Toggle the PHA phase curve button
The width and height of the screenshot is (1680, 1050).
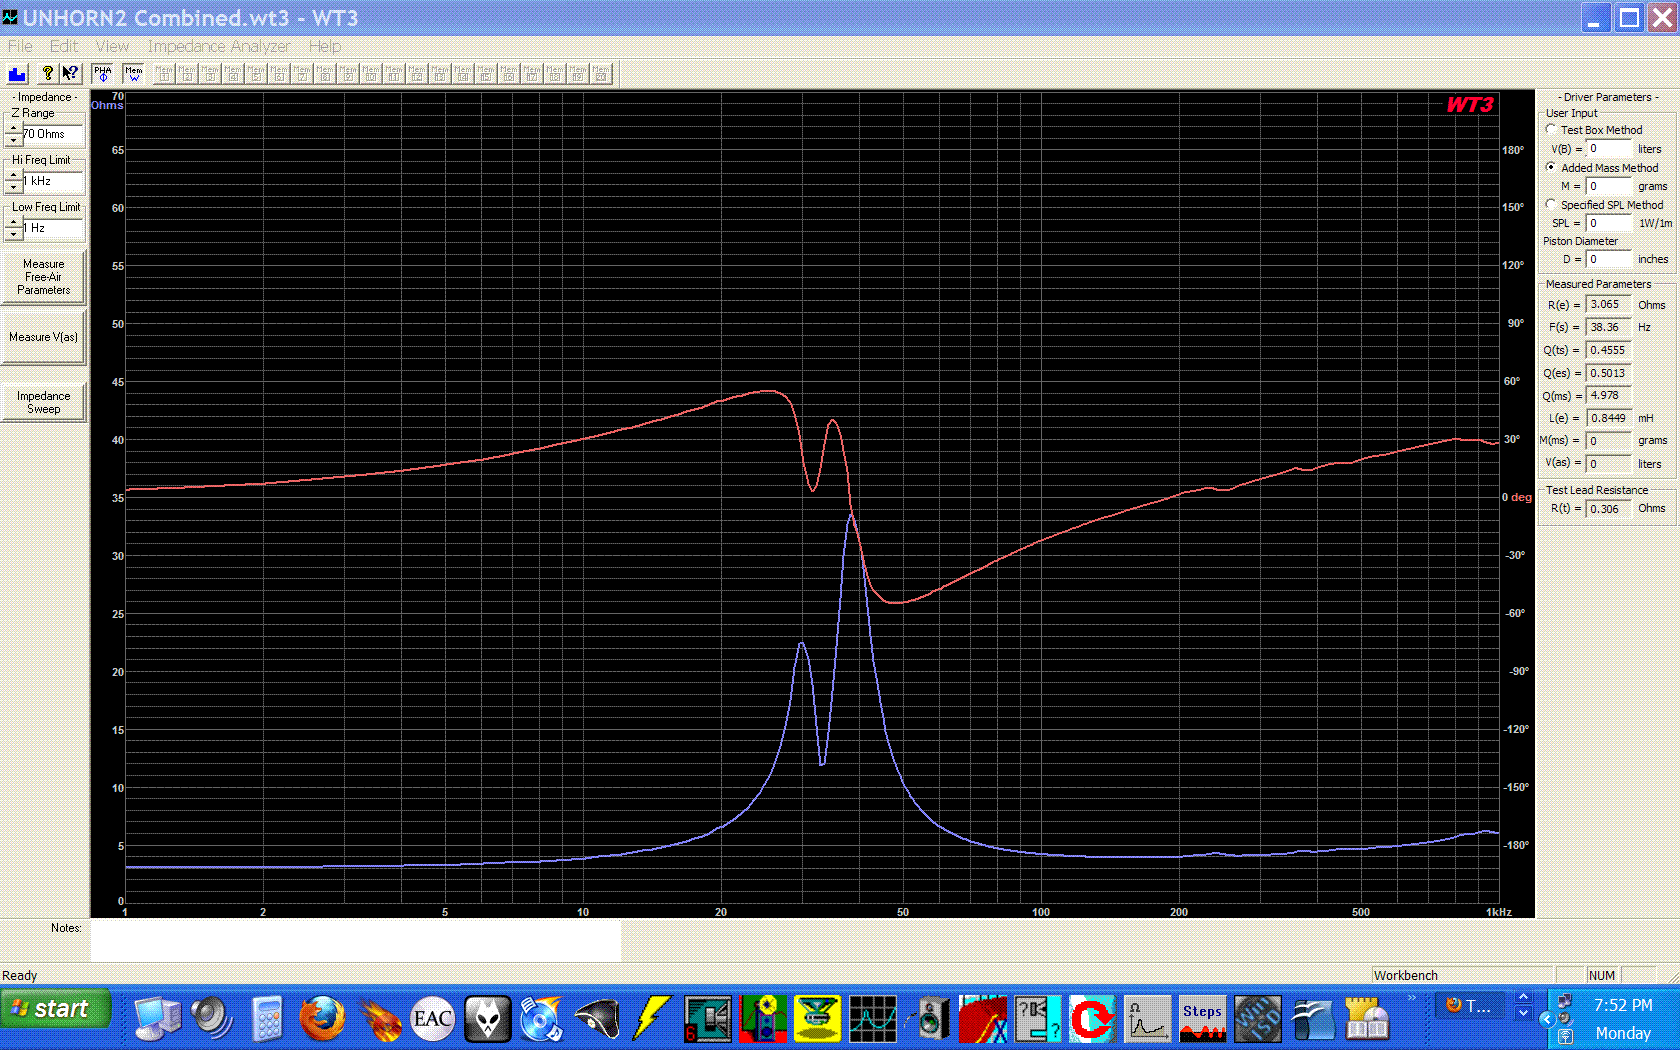(x=103, y=74)
